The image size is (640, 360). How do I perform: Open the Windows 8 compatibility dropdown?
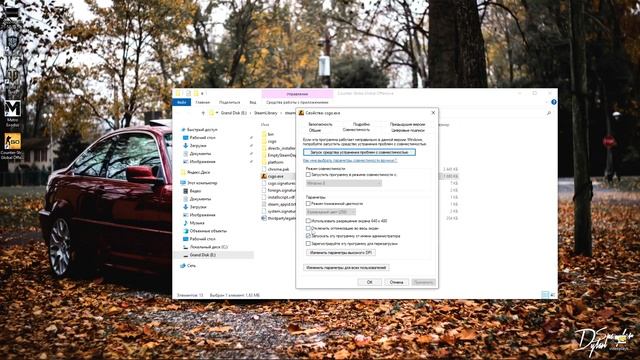pyautogui.click(x=344, y=183)
